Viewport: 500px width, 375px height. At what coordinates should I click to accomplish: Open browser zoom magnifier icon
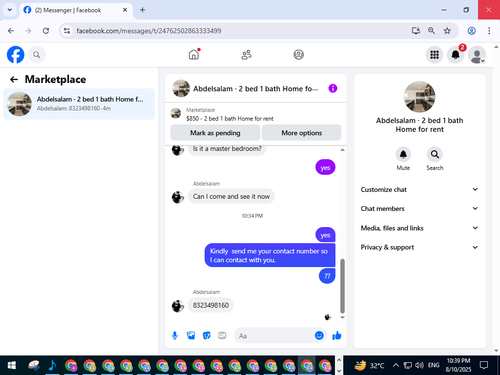[431, 31]
